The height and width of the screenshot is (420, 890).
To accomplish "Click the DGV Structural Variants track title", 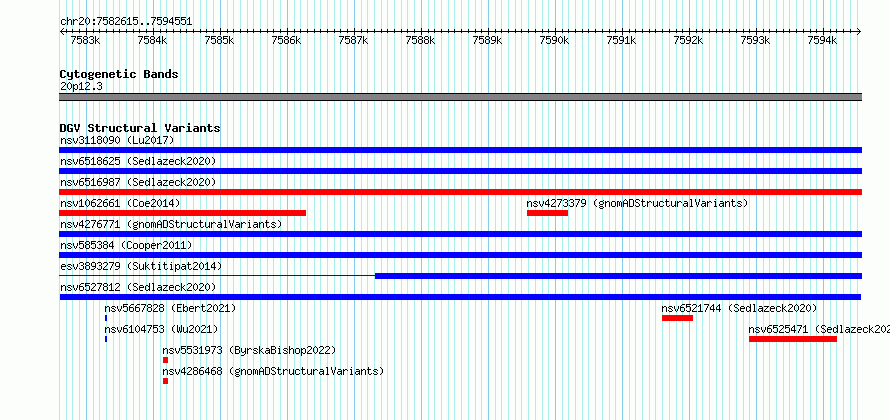I will (x=140, y=128).
